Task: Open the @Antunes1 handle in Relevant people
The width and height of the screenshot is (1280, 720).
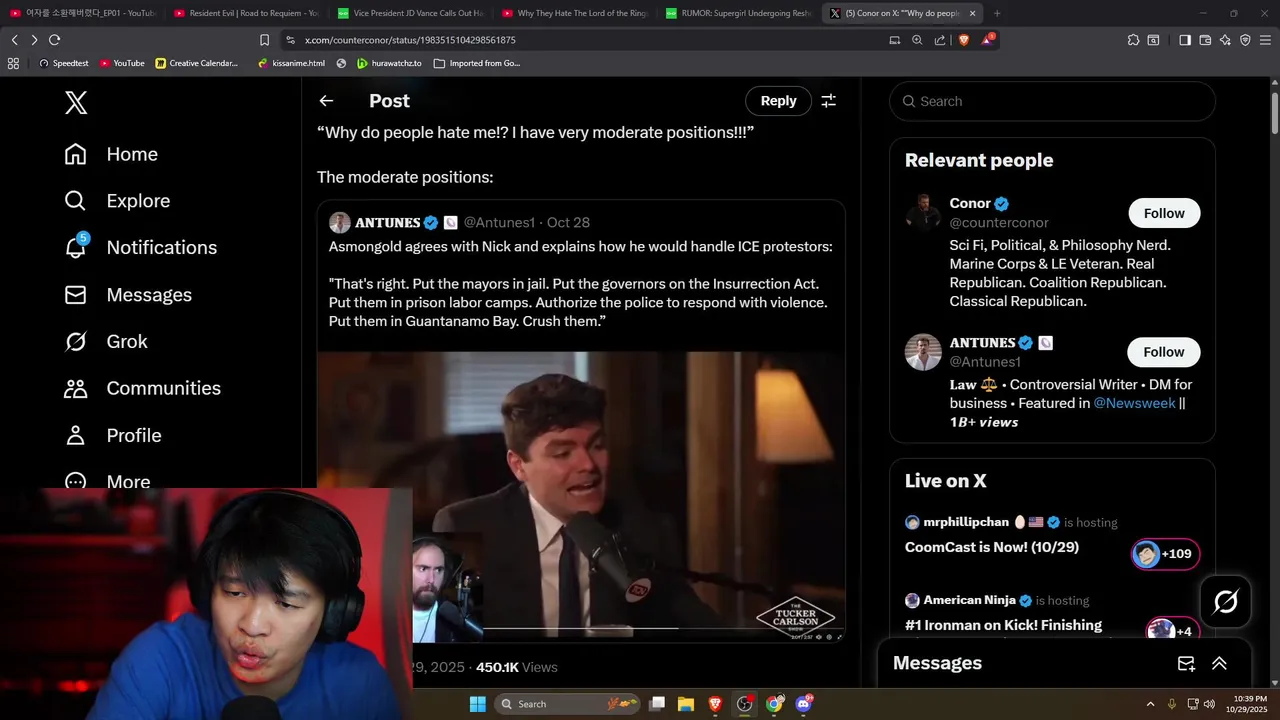Action: pyautogui.click(x=985, y=362)
